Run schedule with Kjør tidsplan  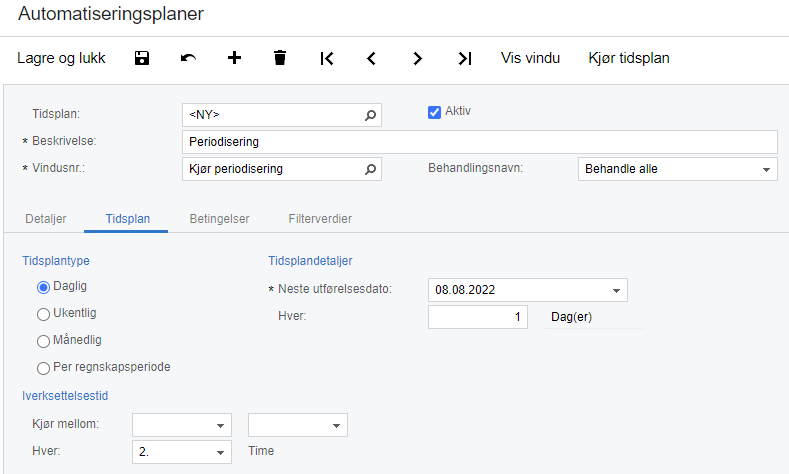pos(629,58)
